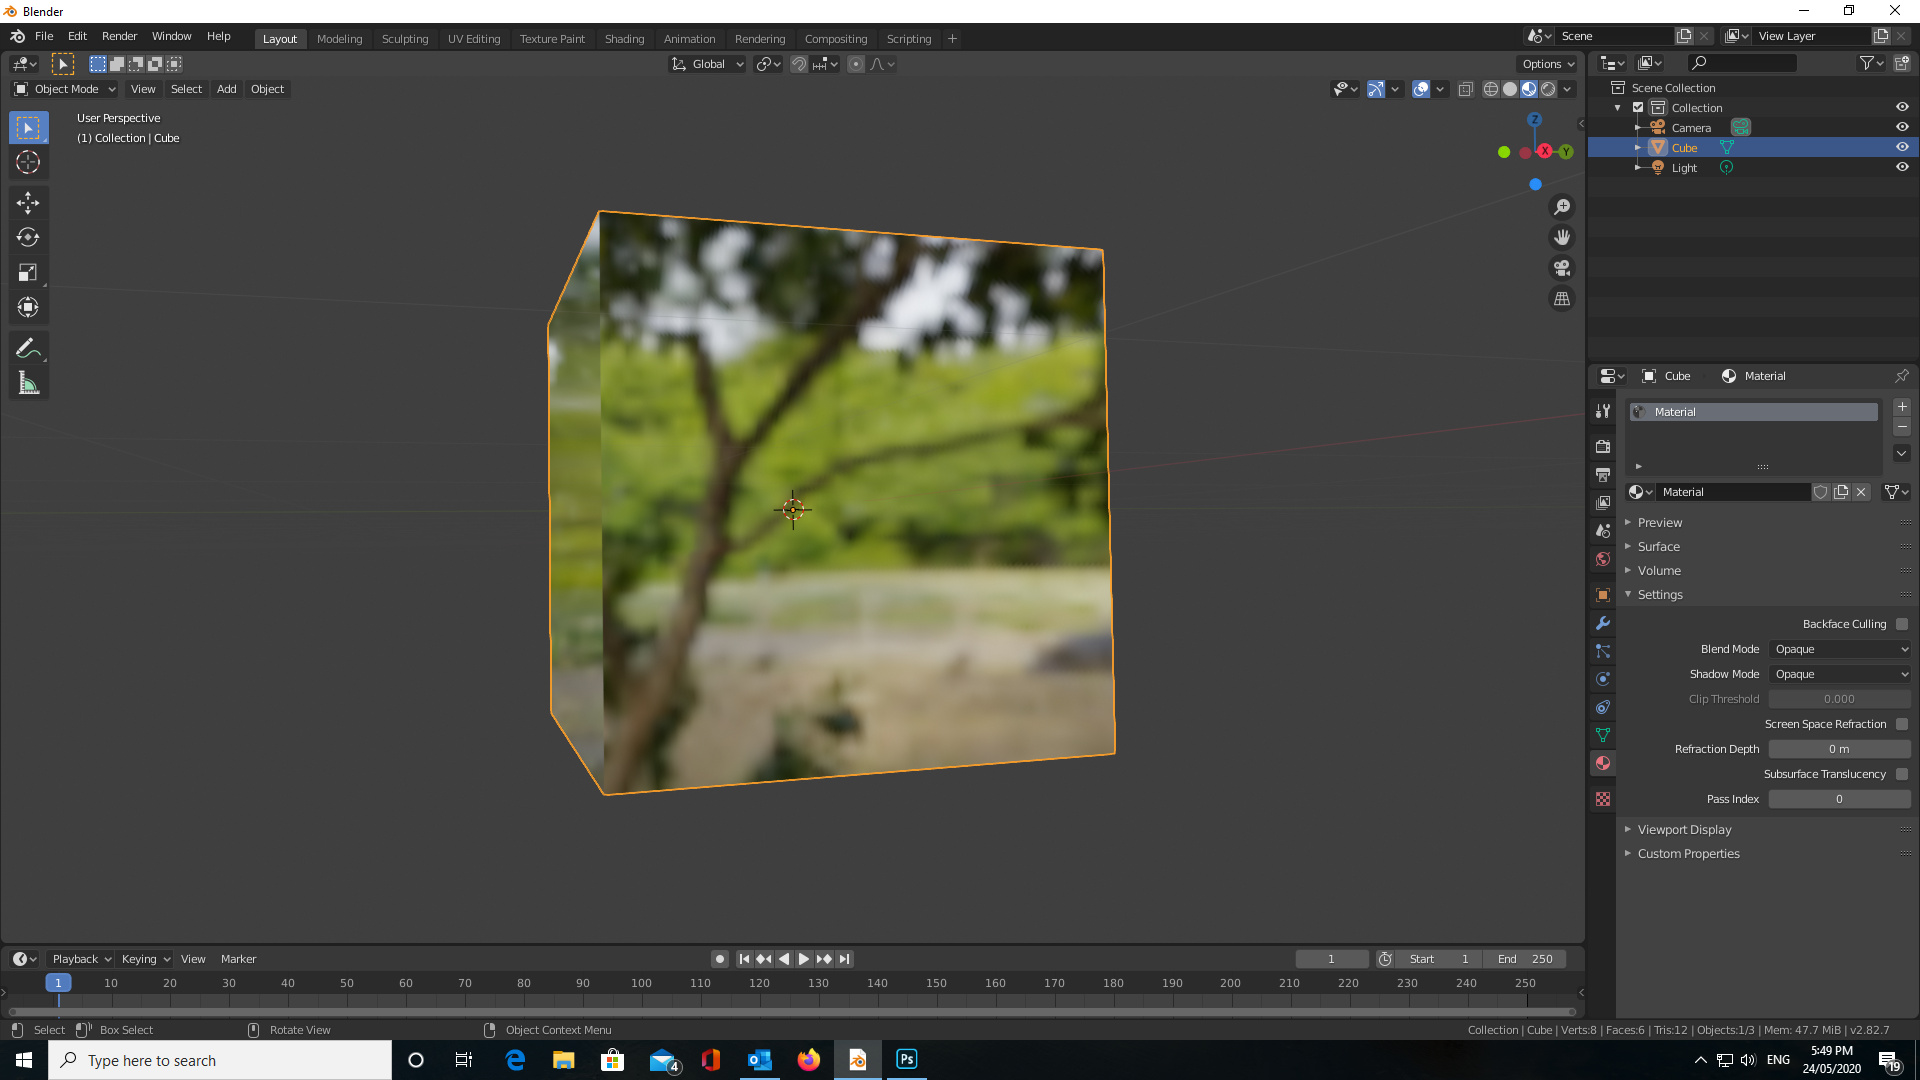The width and height of the screenshot is (1920, 1080).
Task: Switch perspective/orthographic grid icon
Action: 1562,299
